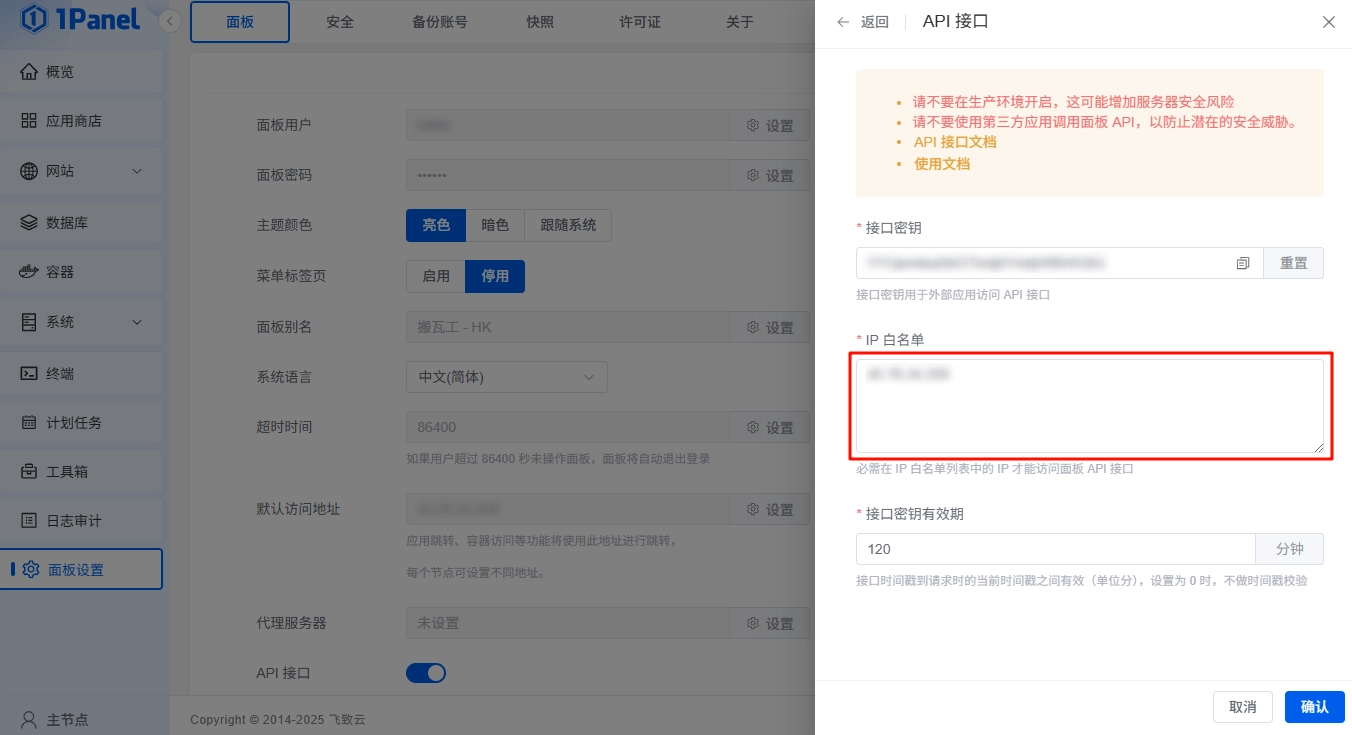Open the 概览 overview icon in sidebar

pos(29,71)
